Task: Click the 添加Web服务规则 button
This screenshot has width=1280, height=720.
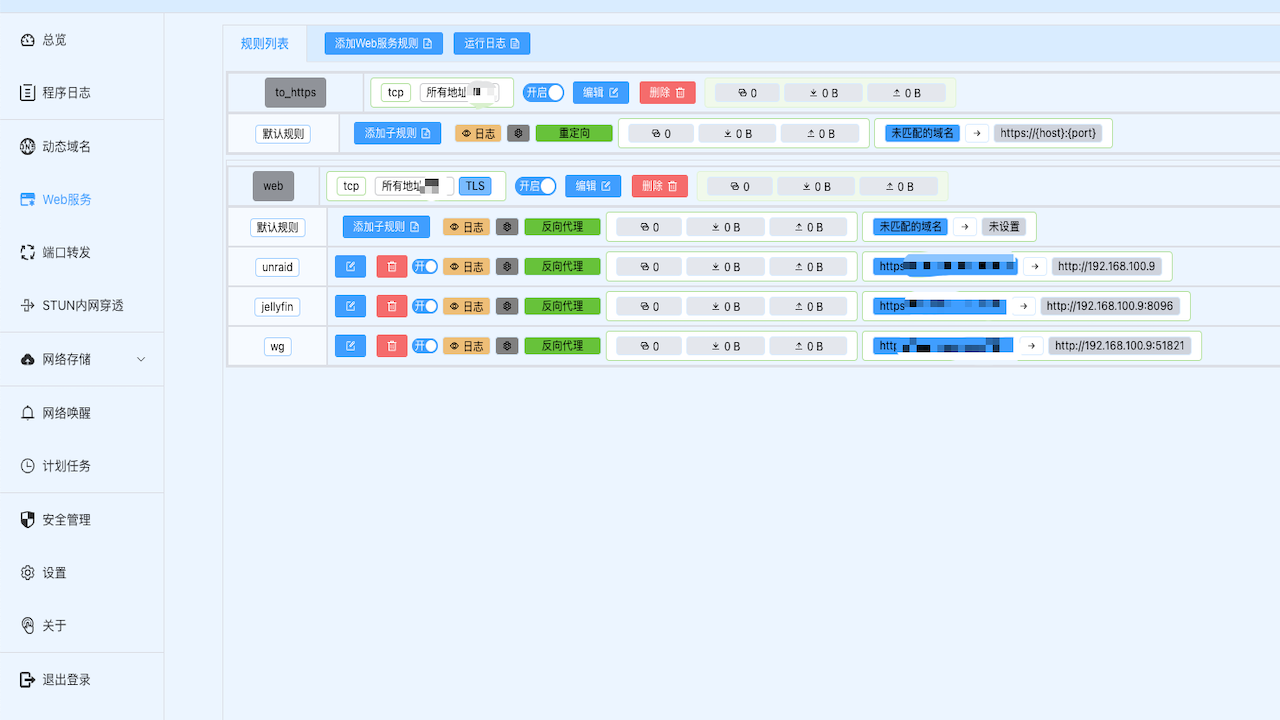Action: [383, 44]
